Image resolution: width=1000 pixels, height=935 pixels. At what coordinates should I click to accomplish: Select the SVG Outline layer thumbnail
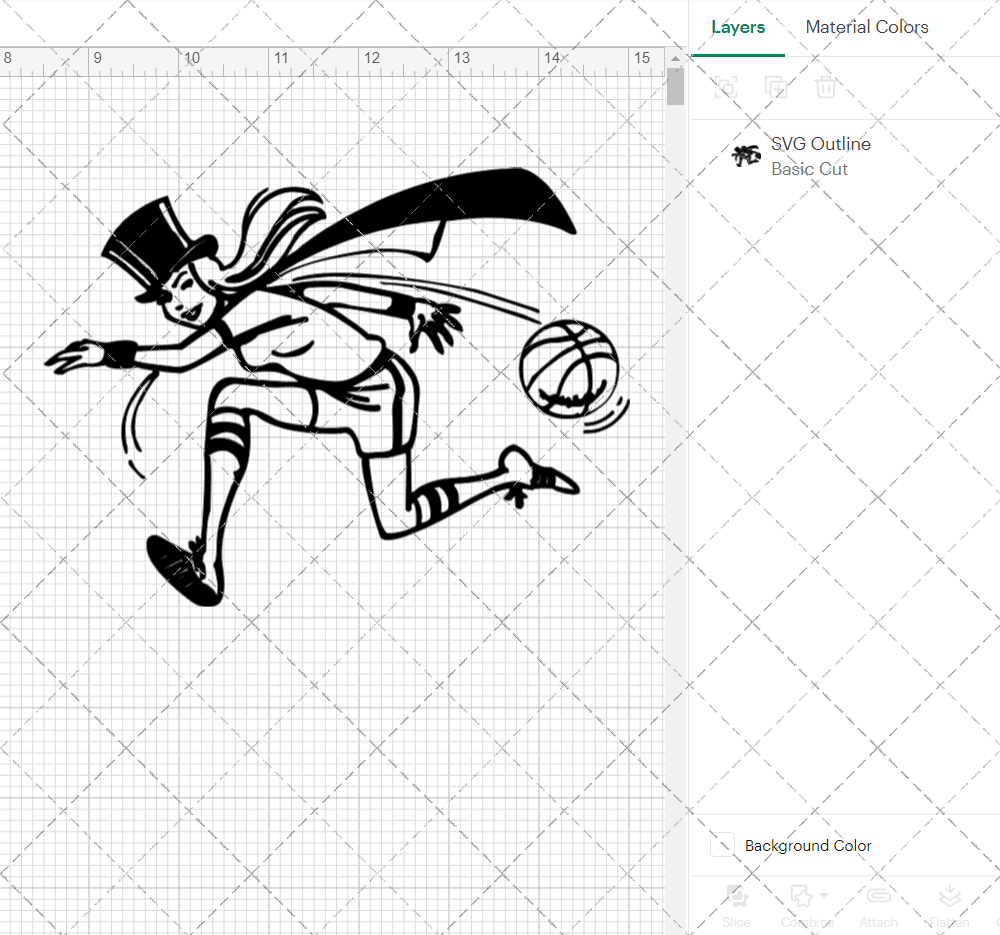tap(746, 155)
